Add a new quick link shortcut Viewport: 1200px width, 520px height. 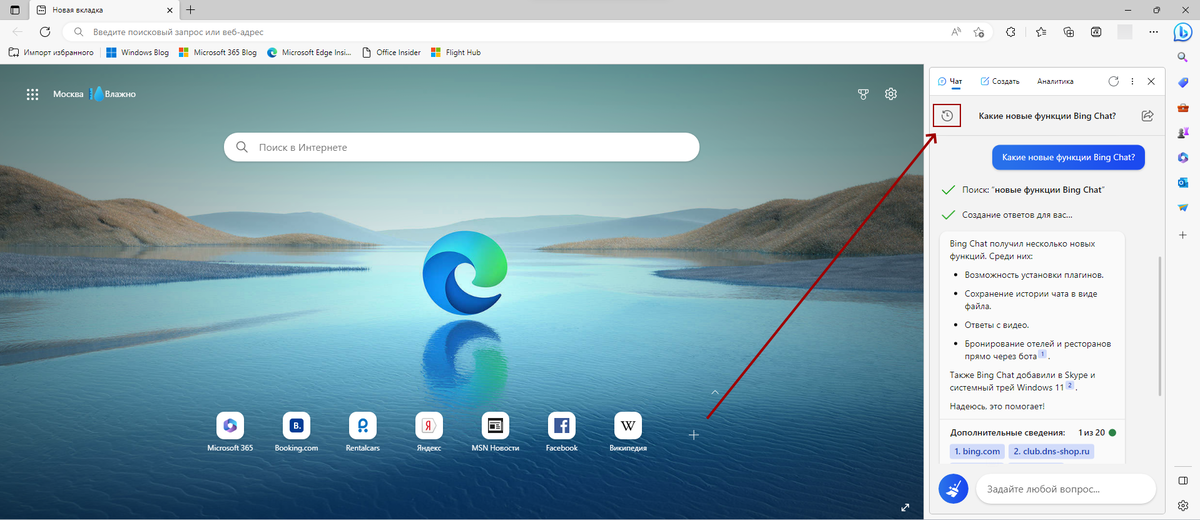tap(694, 434)
